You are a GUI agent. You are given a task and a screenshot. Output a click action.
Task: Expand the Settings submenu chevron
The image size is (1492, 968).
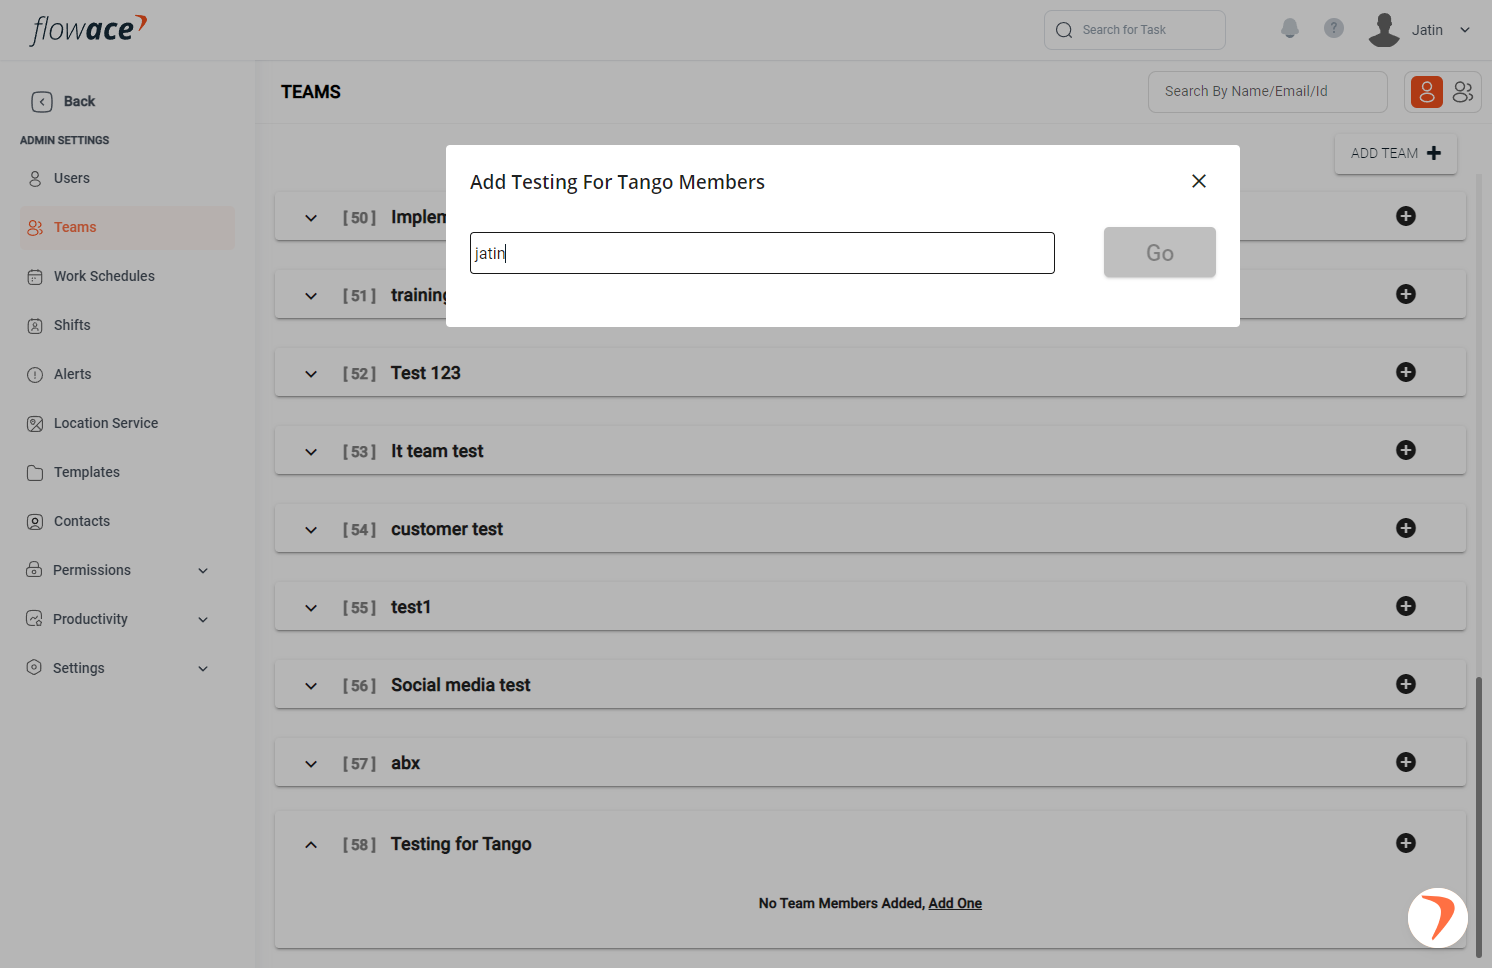click(203, 669)
